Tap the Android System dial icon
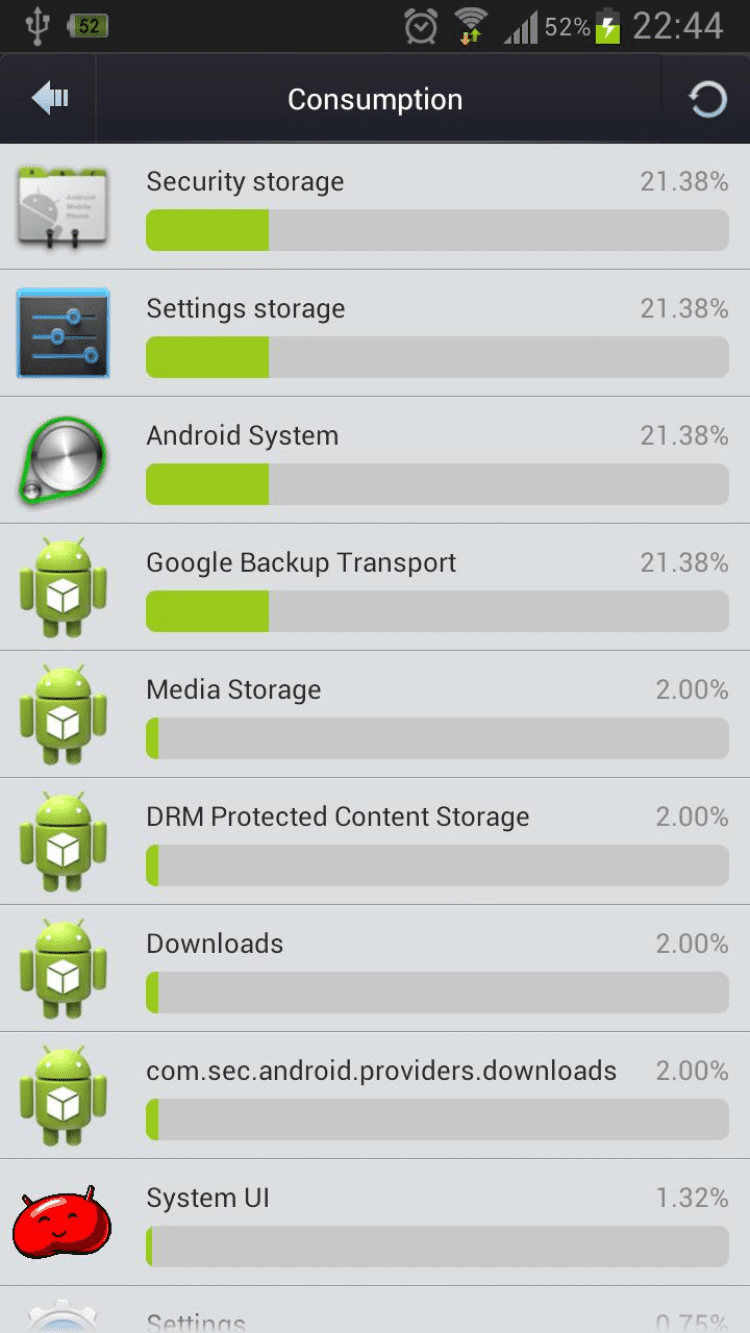 pyautogui.click(x=62, y=461)
